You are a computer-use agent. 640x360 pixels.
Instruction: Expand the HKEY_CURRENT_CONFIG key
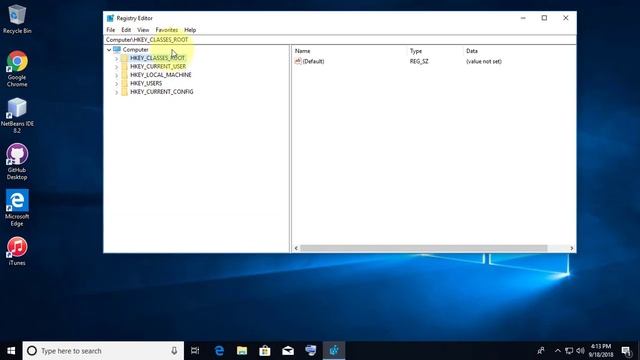point(117,92)
